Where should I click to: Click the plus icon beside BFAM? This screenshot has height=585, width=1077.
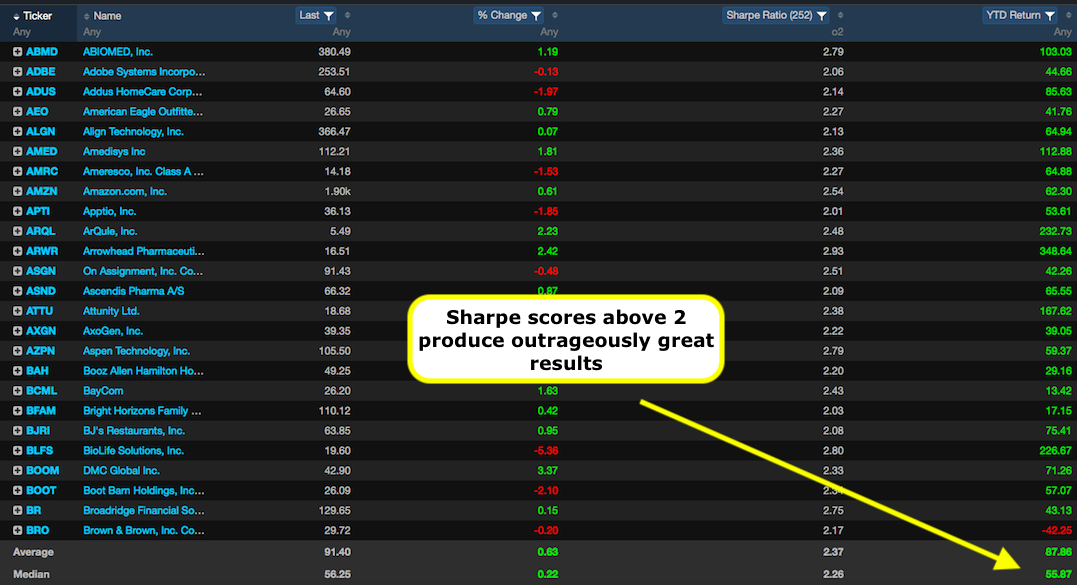(x=17, y=410)
